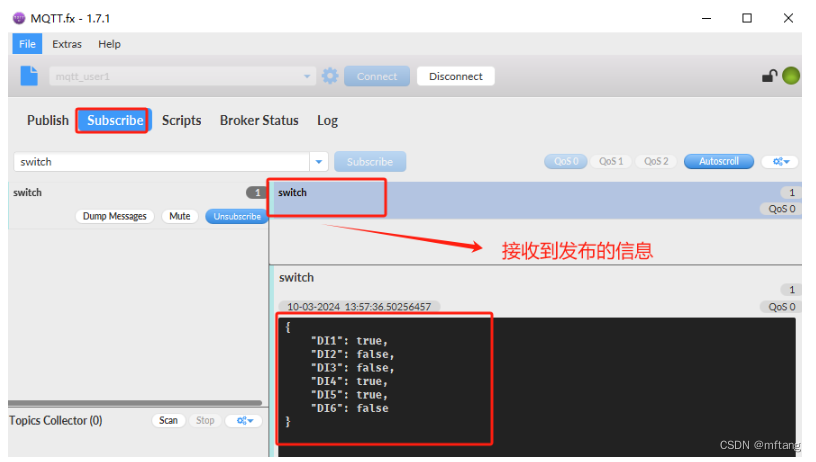Click the message timestamp 10-03-2024 13:57:36

[359, 306]
